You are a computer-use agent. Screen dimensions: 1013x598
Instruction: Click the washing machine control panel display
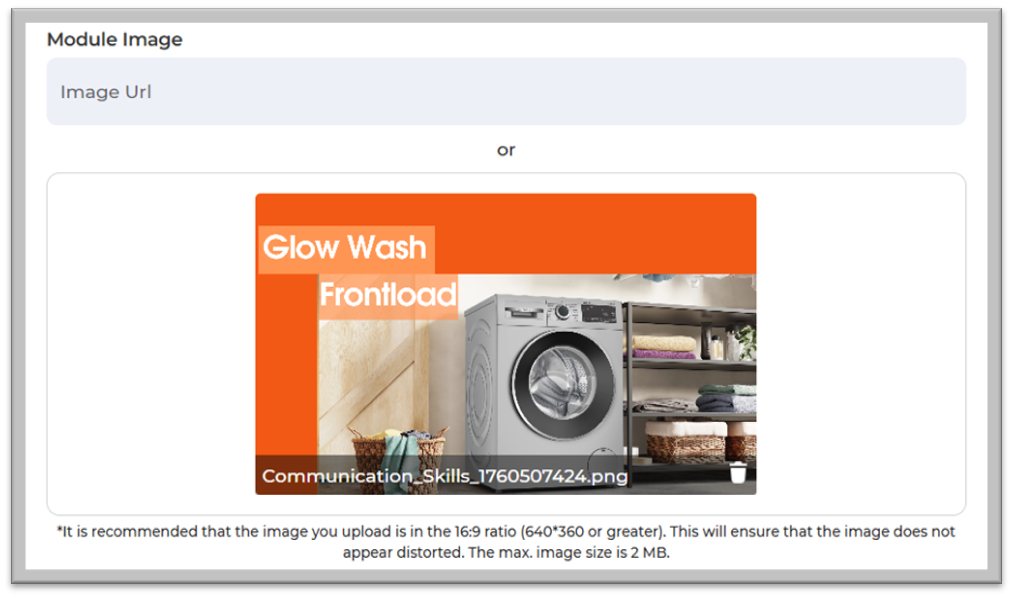pos(599,314)
